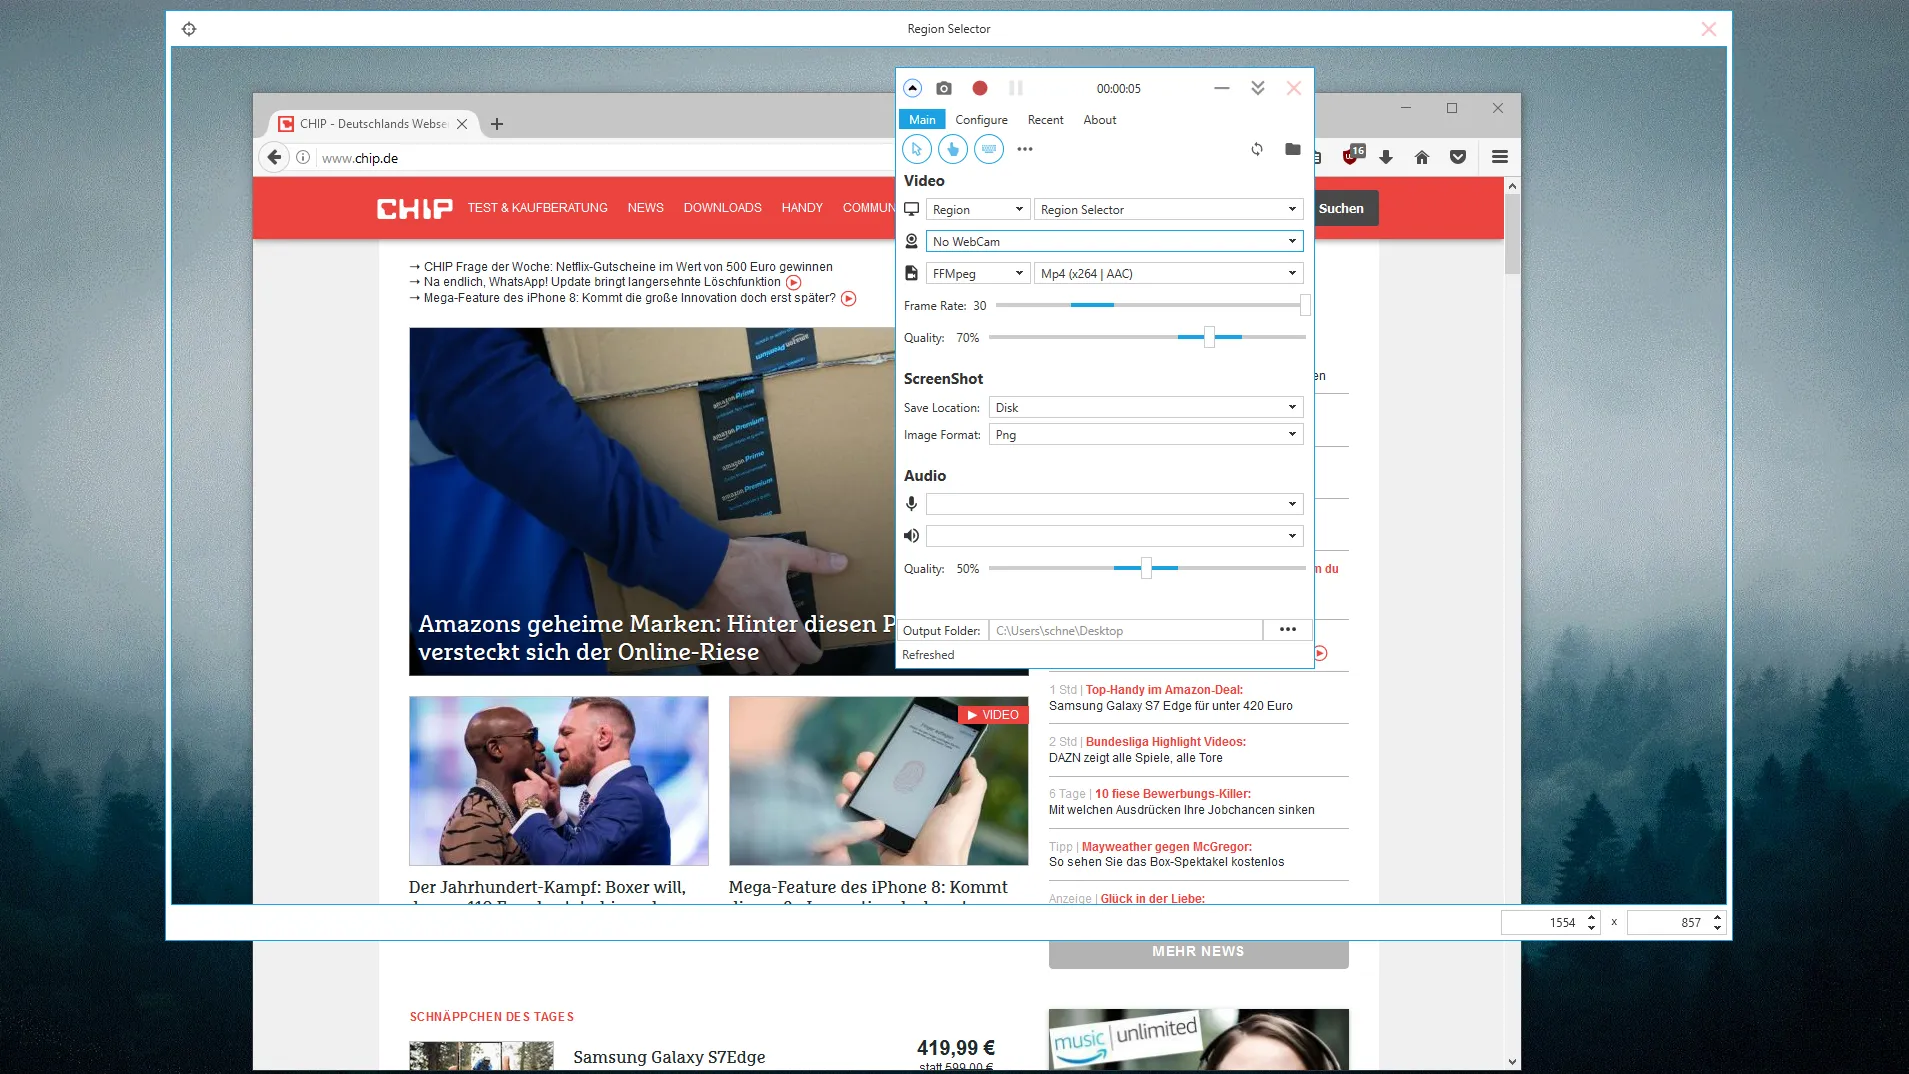The image size is (1909, 1074).
Task: Click the browser address bar showing www.chip.de
Action: [600, 158]
